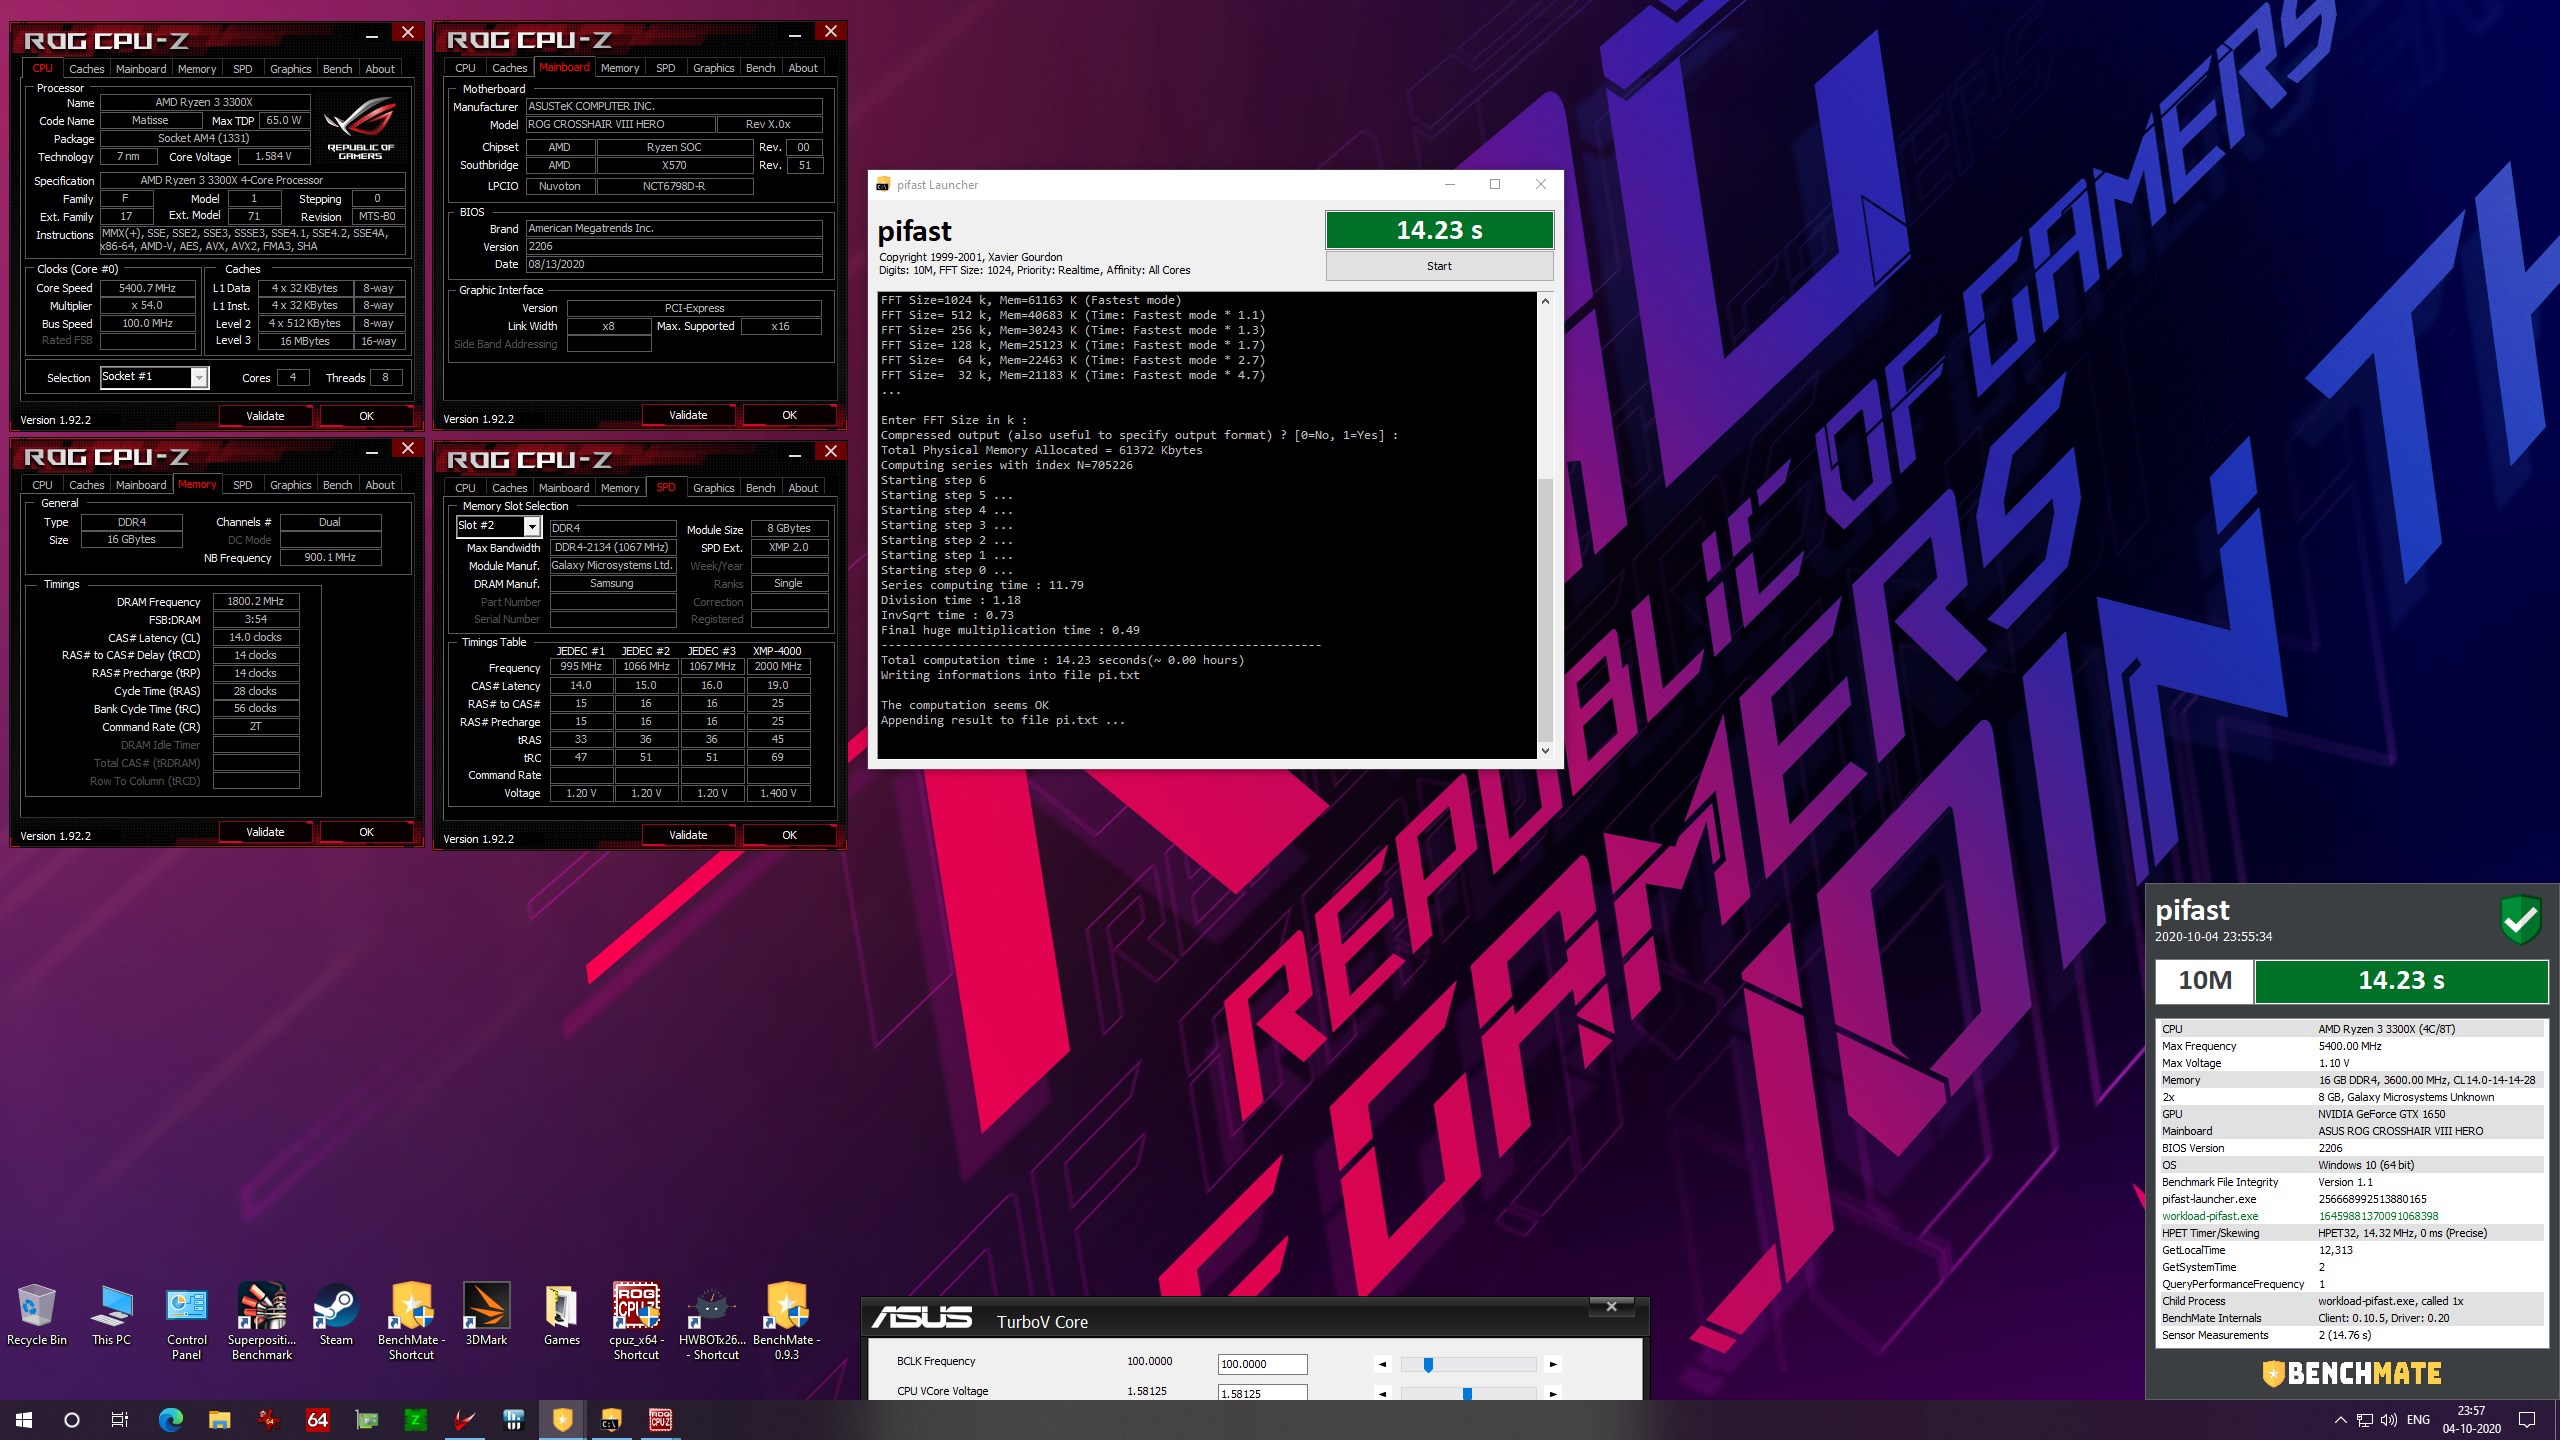Switch to pifast console taskbar icon
2560x1440 pixels.
tap(611, 1420)
